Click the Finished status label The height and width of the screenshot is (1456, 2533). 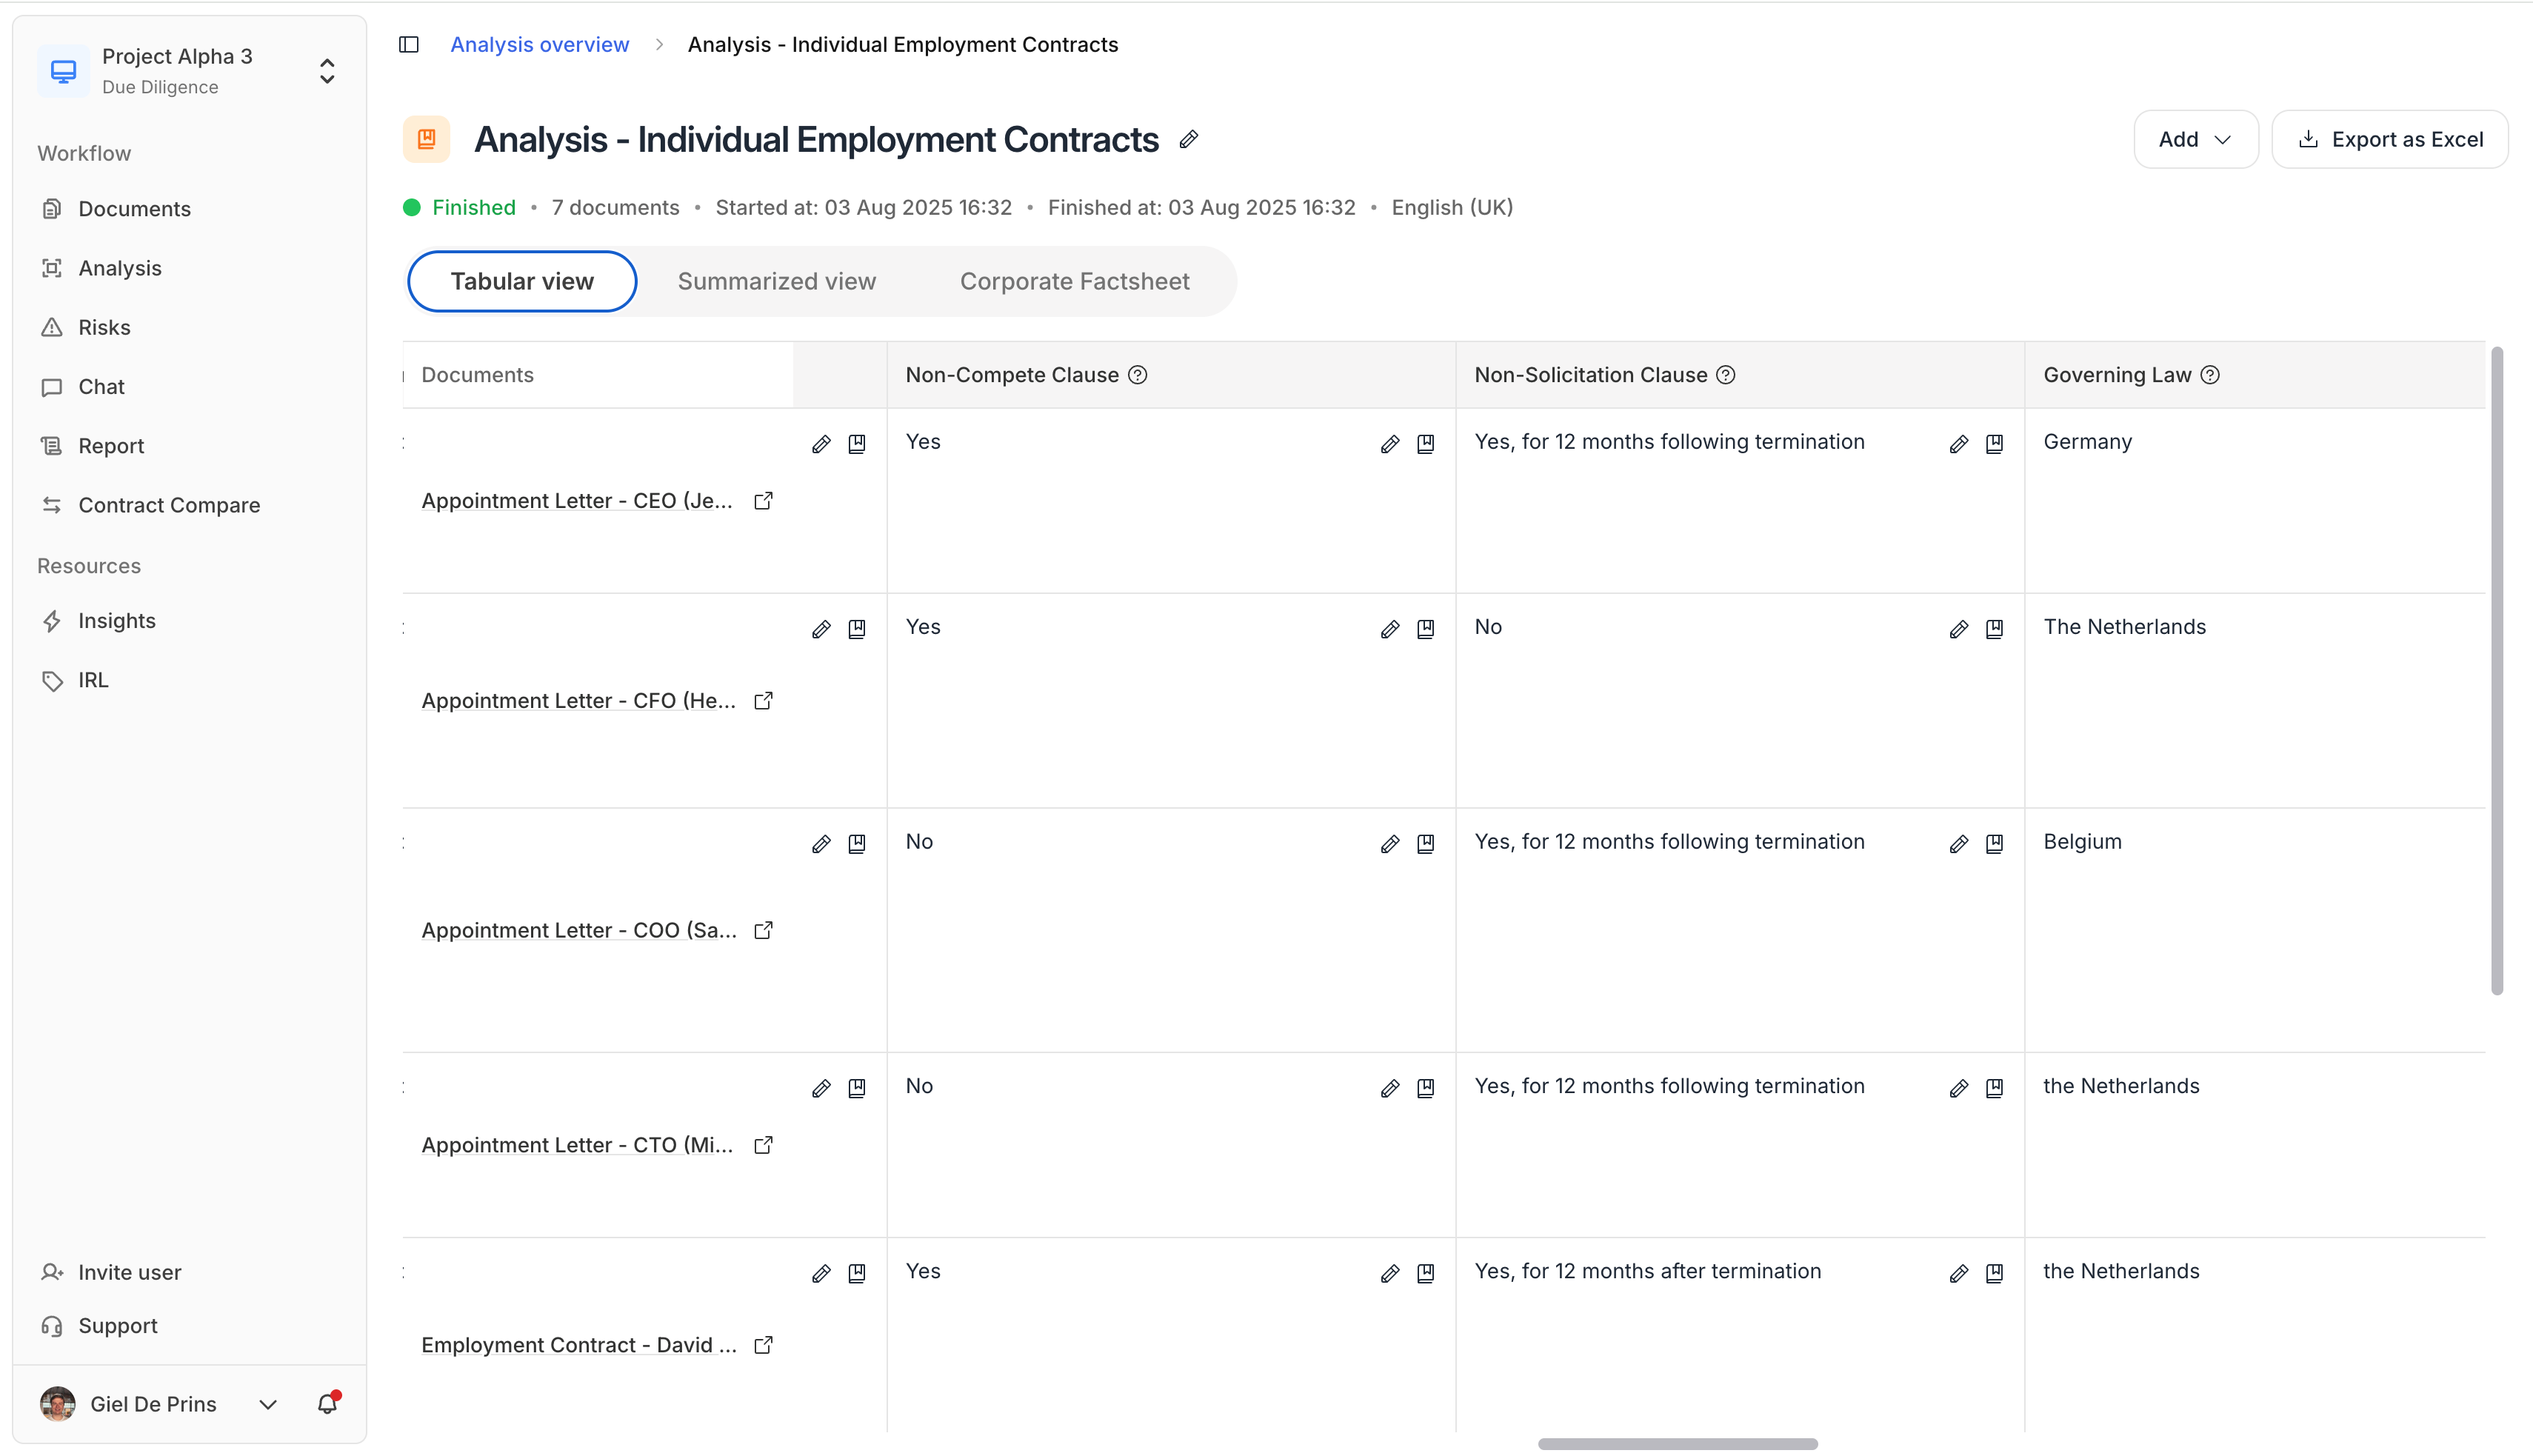(474, 207)
